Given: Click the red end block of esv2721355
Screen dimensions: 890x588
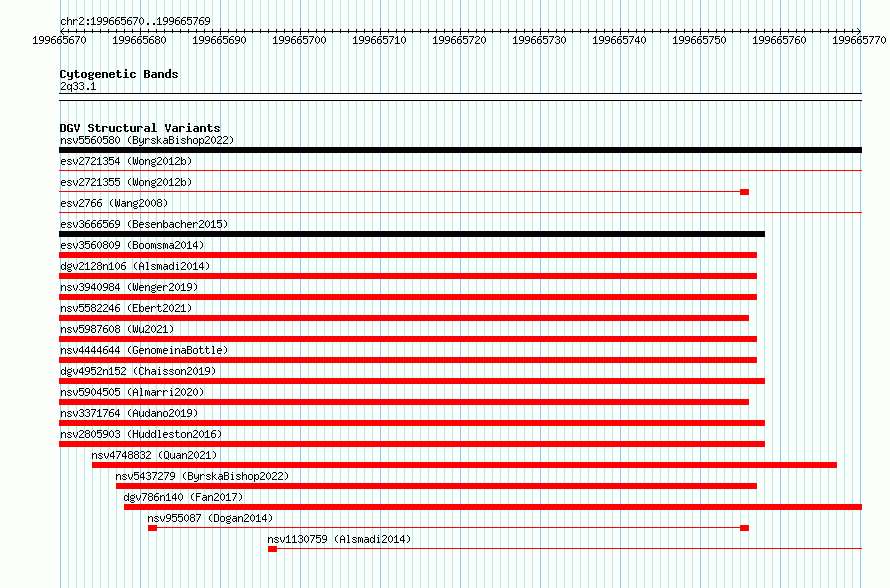Looking at the screenshot, I should (745, 192).
